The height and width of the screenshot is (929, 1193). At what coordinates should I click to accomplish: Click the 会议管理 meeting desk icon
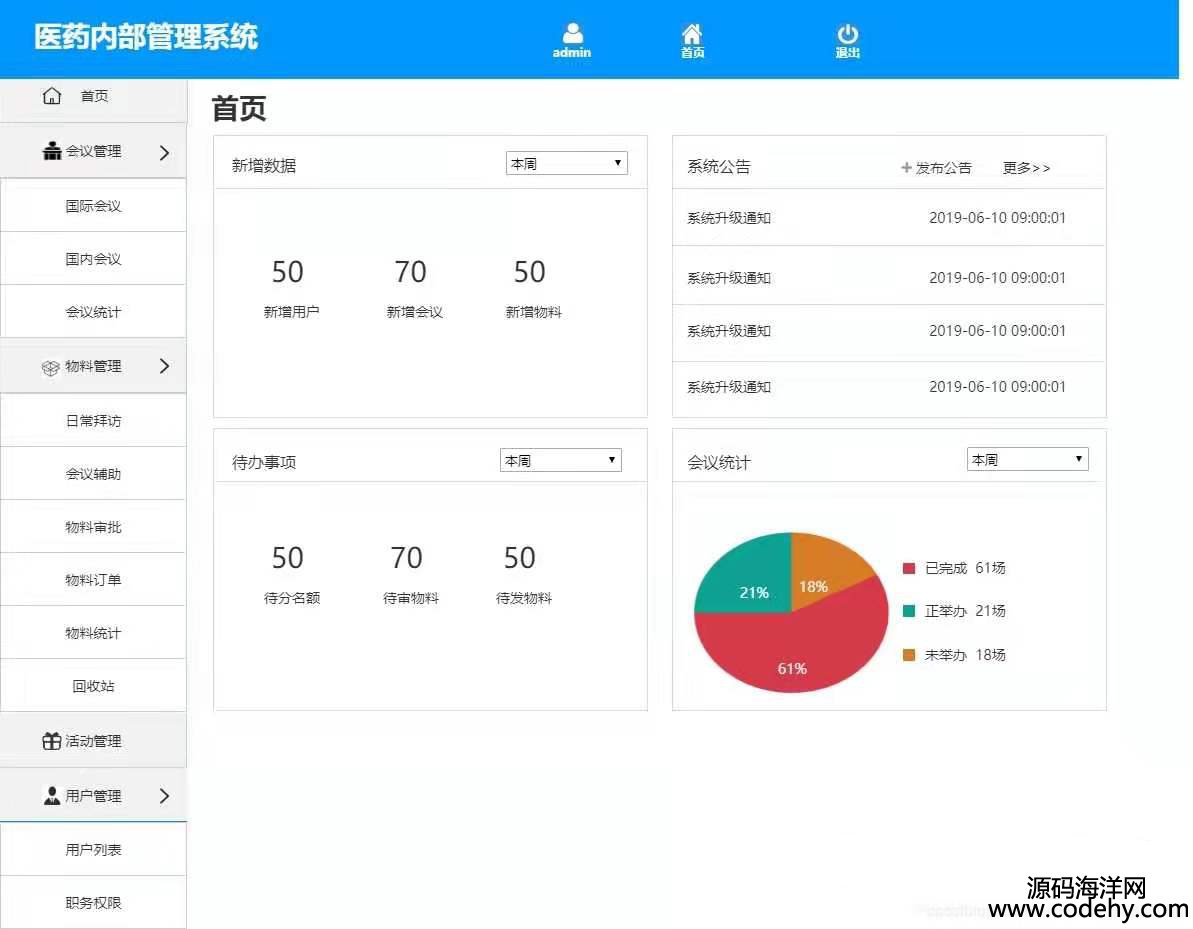pos(52,151)
